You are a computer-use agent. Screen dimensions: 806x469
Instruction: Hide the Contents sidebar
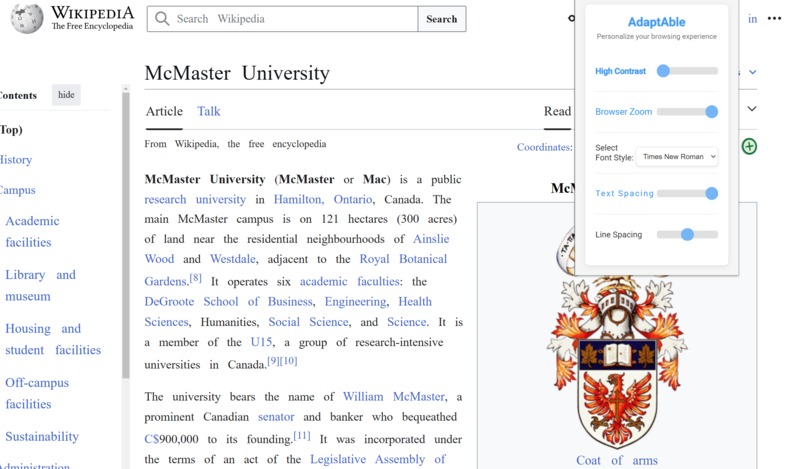(x=66, y=95)
